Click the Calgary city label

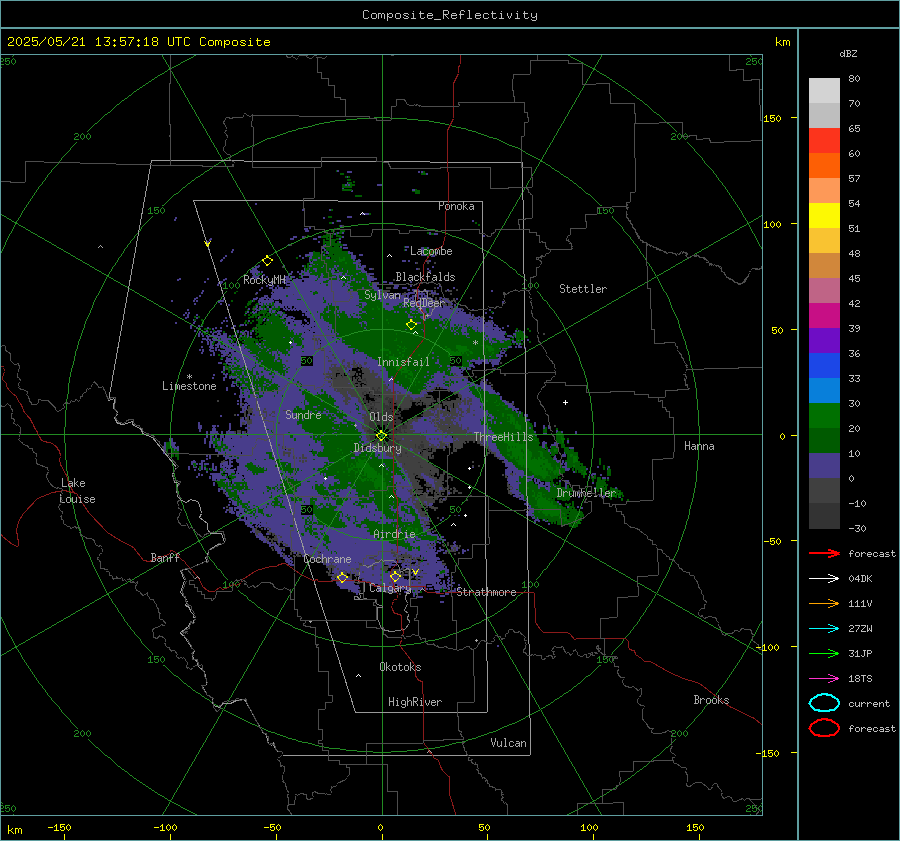coord(390,588)
